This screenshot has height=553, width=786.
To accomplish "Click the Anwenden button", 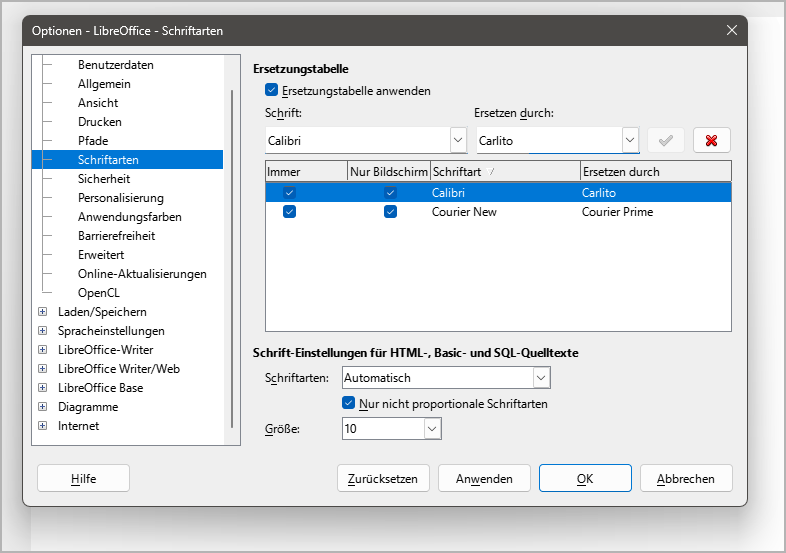I will (484, 478).
